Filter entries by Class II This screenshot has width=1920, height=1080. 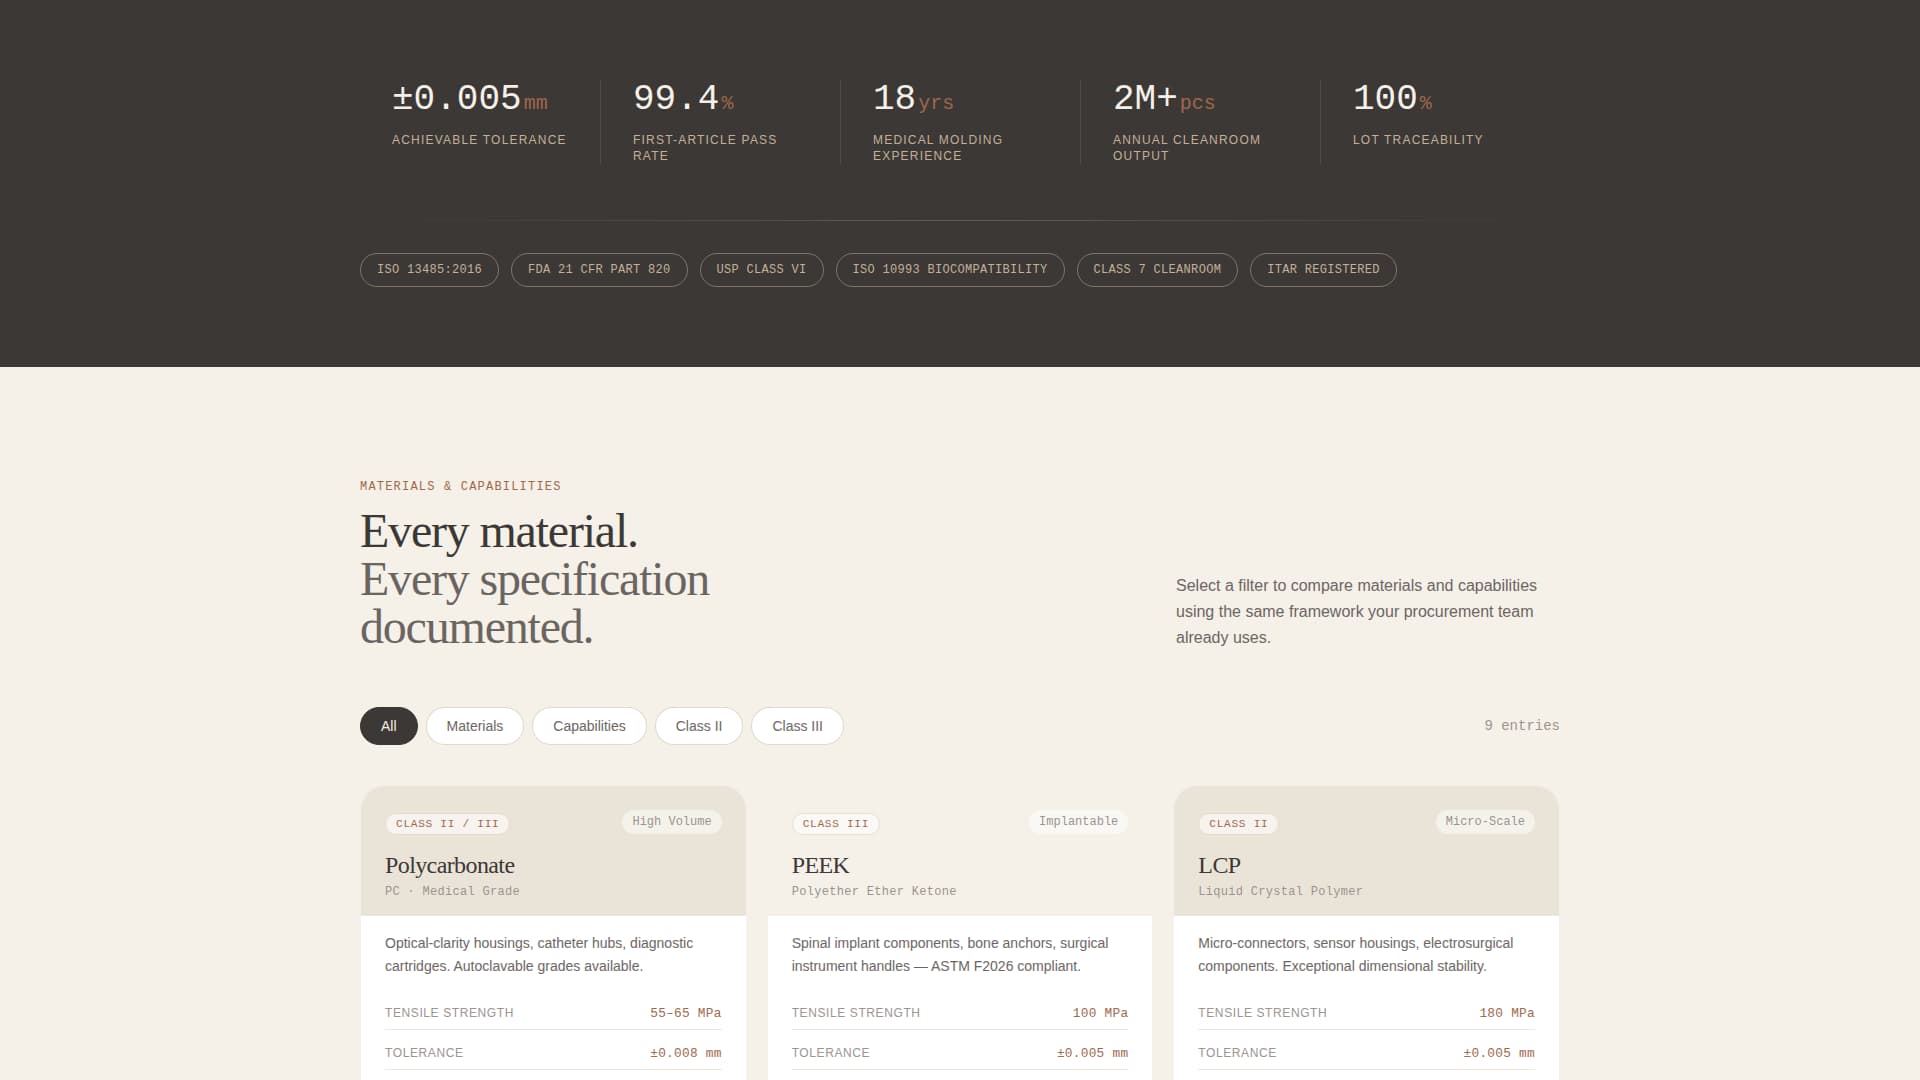[x=698, y=726]
